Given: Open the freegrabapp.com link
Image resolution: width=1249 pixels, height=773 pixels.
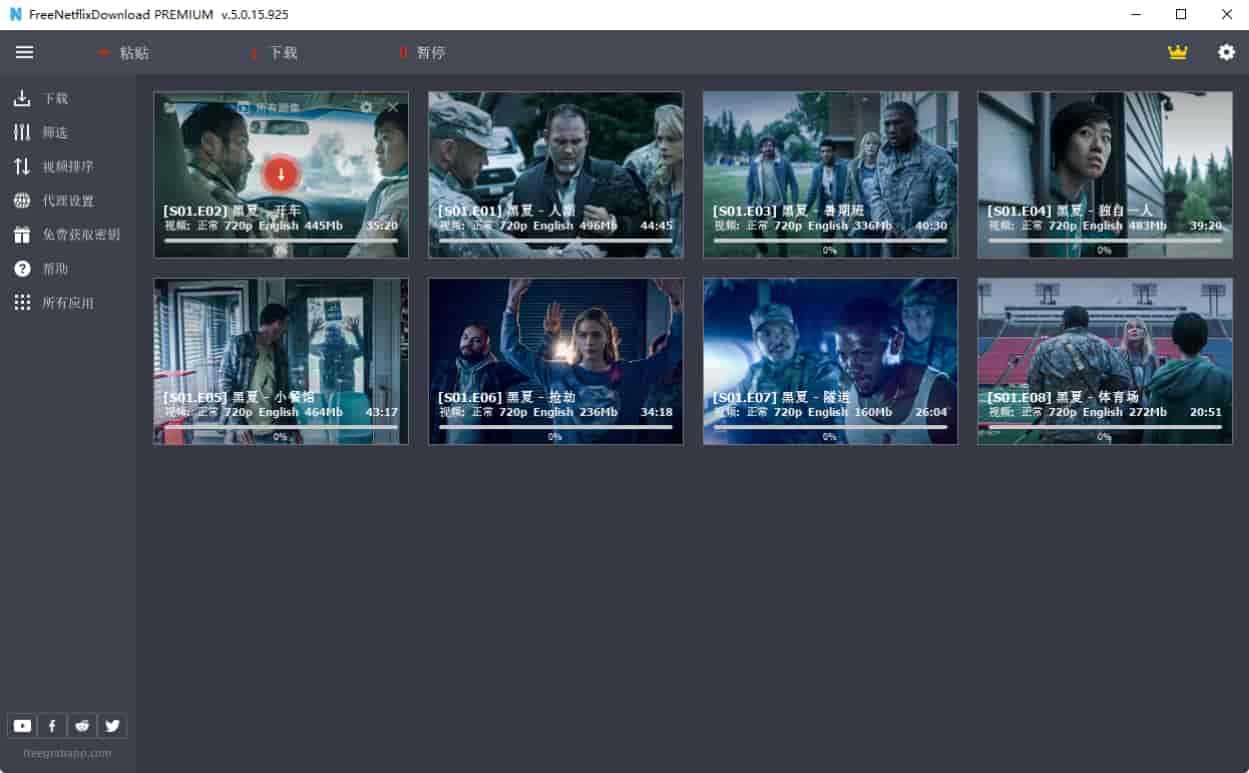Looking at the screenshot, I should click(67, 753).
